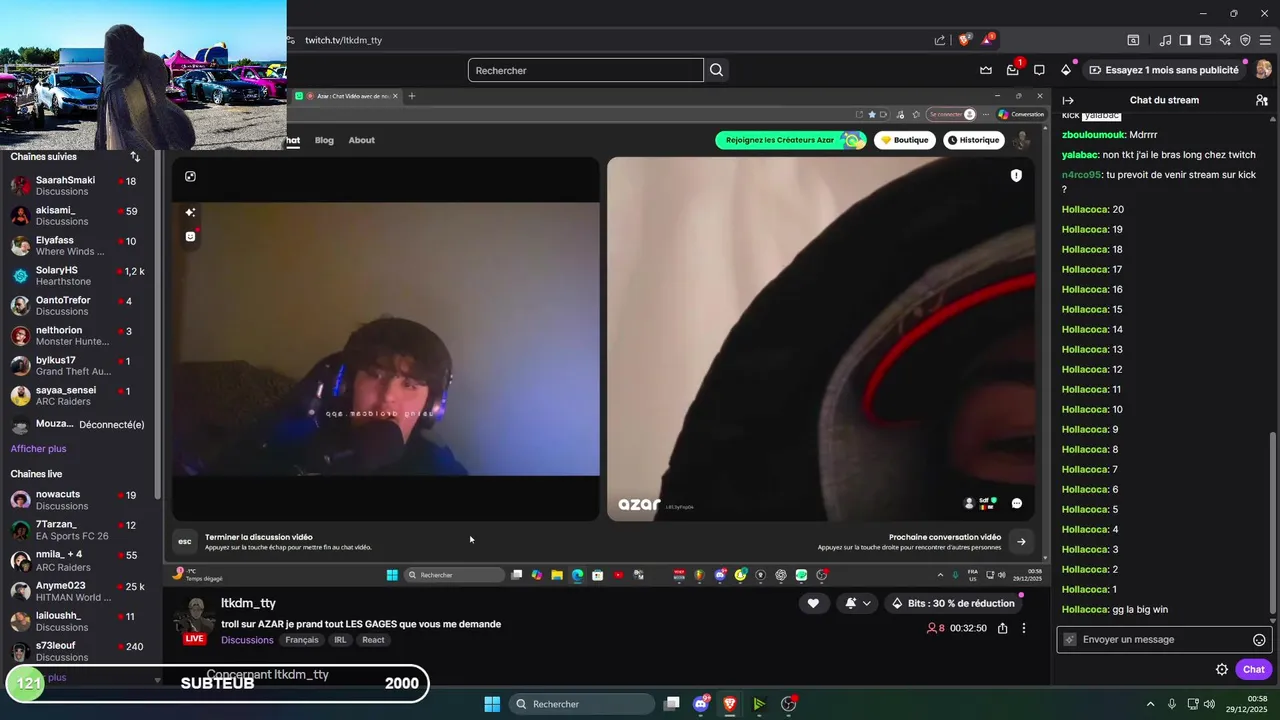Click the channel points icon in message box
Viewport: 1280px width, 720px height.
click(1070, 640)
